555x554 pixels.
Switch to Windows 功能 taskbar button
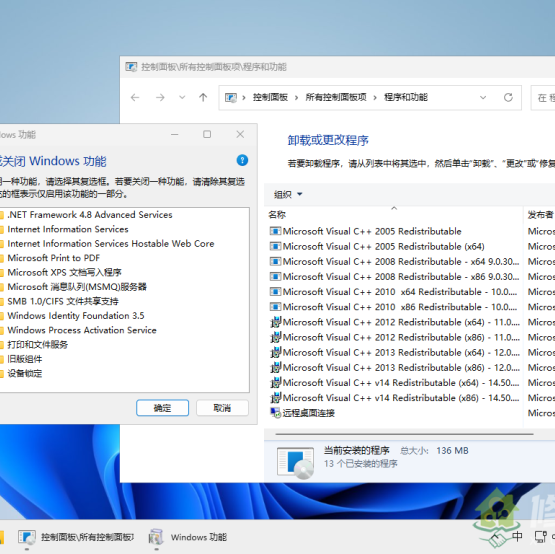[188, 537]
